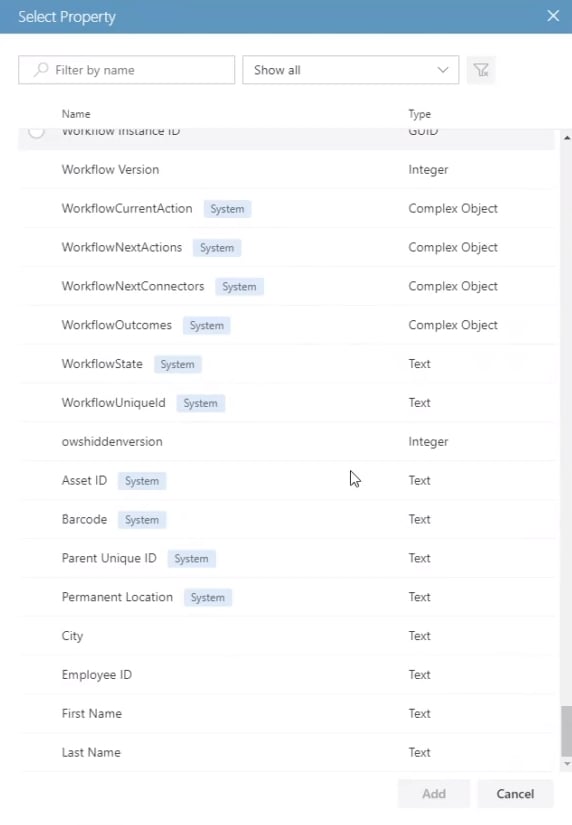572x825 pixels.
Task: Sort by the Name column header
Action: point(76,114)
